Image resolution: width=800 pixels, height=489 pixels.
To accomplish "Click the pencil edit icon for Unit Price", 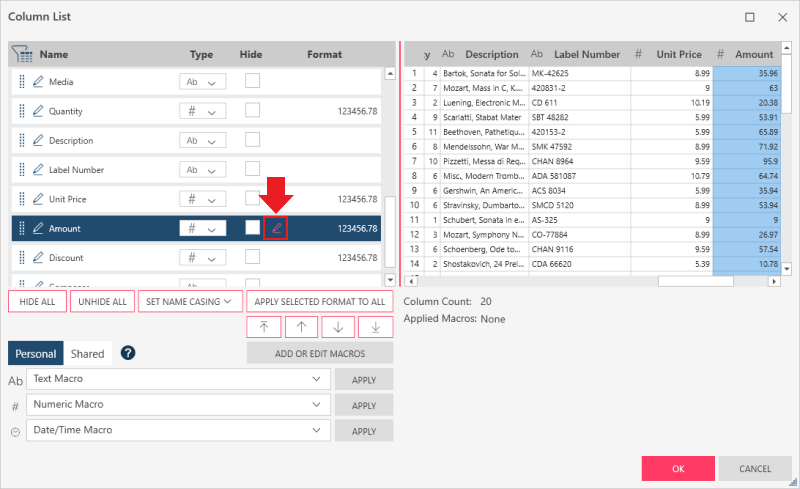I will [x=38, y=199].
